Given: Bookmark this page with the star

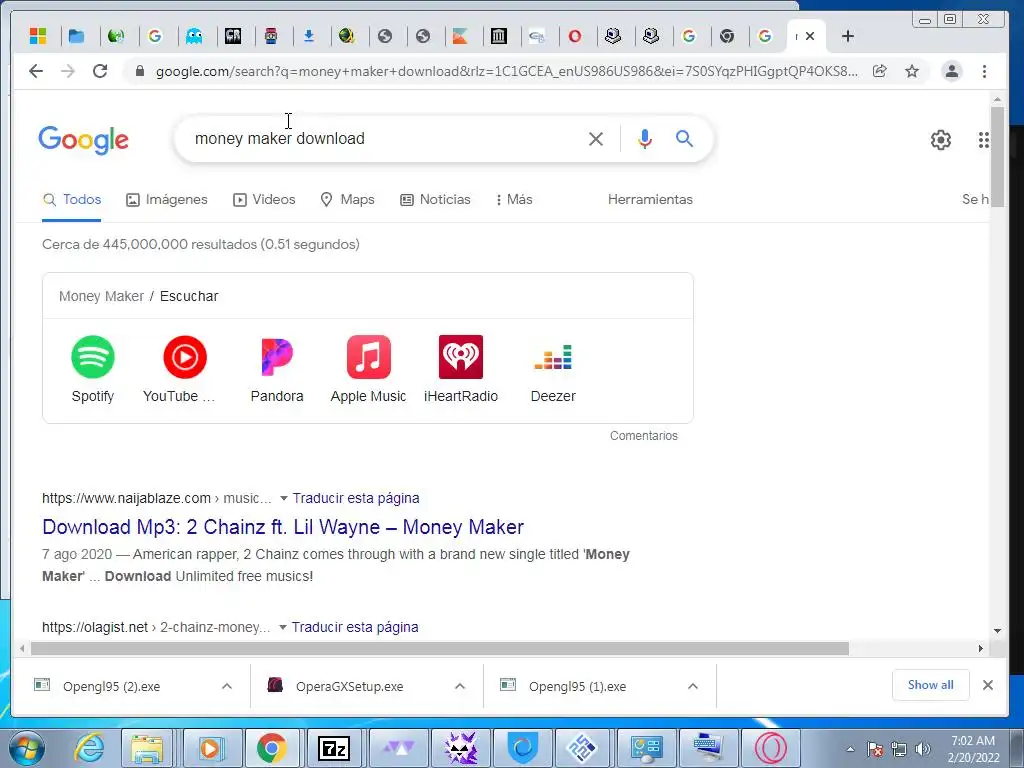Looking at the screenshot, I should tap(912, 71).
